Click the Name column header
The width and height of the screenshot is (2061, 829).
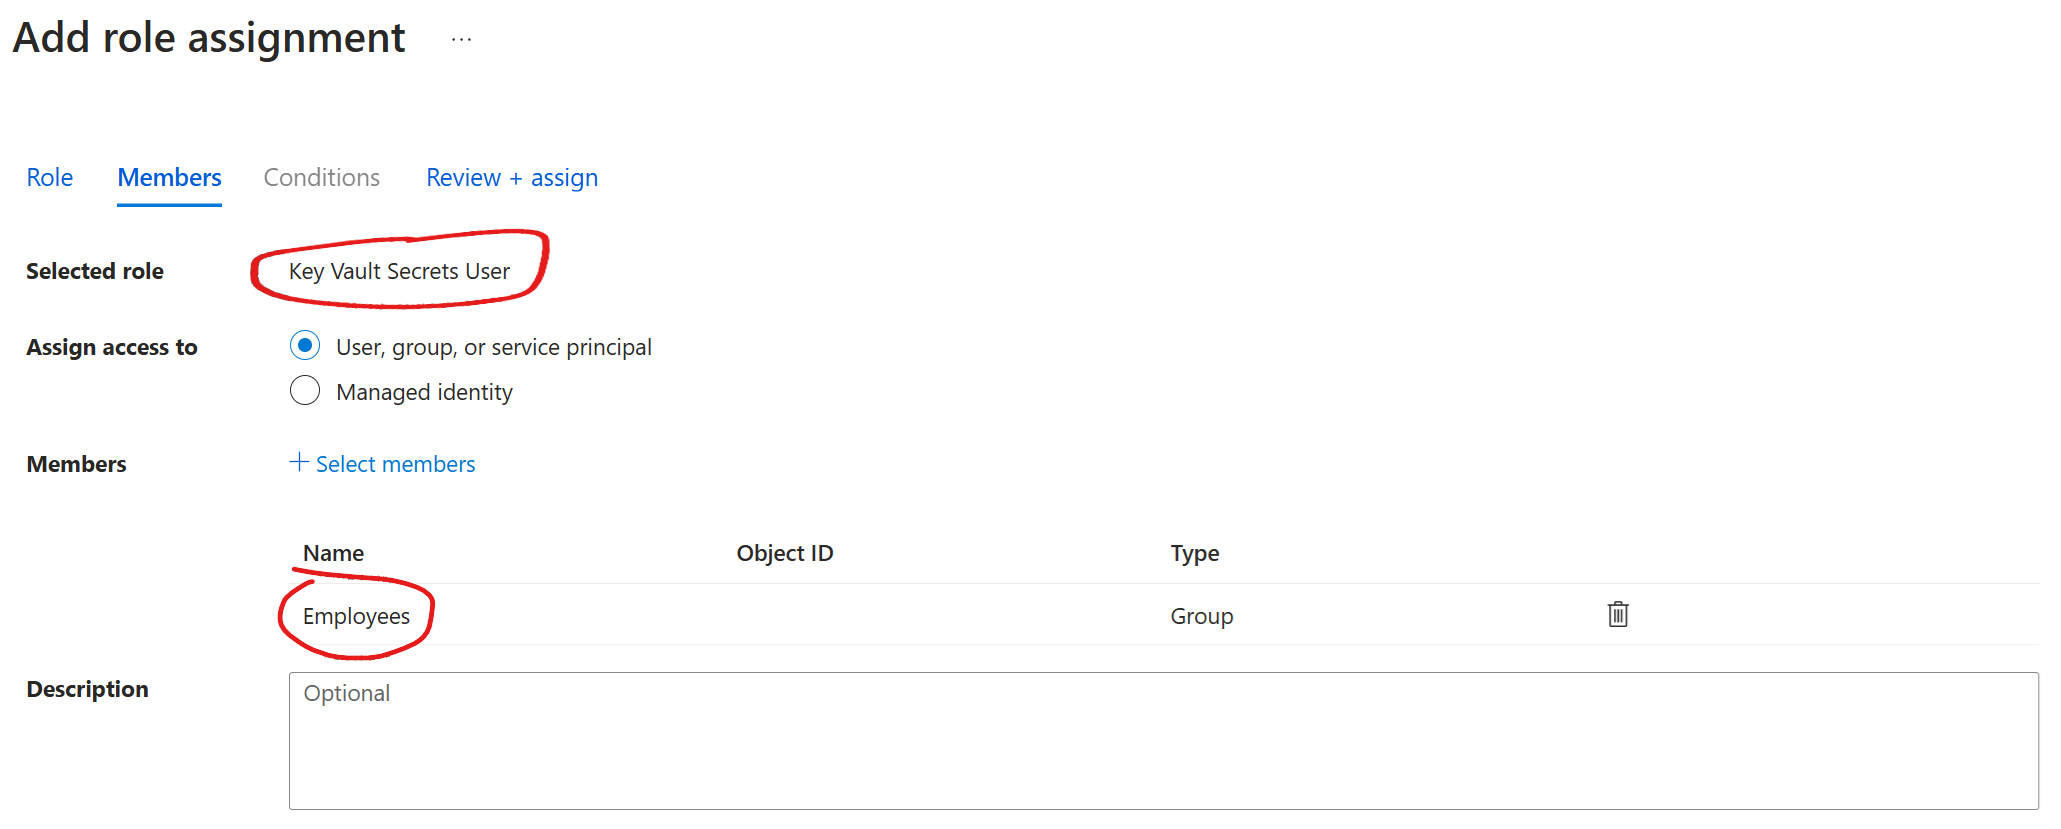coord(333,553)
